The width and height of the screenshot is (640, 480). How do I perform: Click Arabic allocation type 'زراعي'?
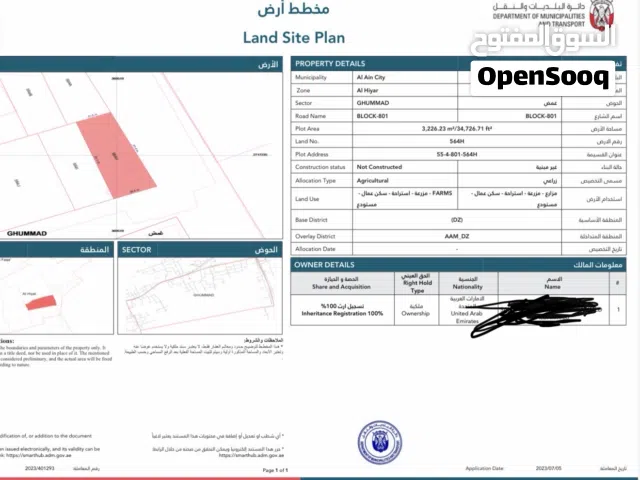(550, 180)
